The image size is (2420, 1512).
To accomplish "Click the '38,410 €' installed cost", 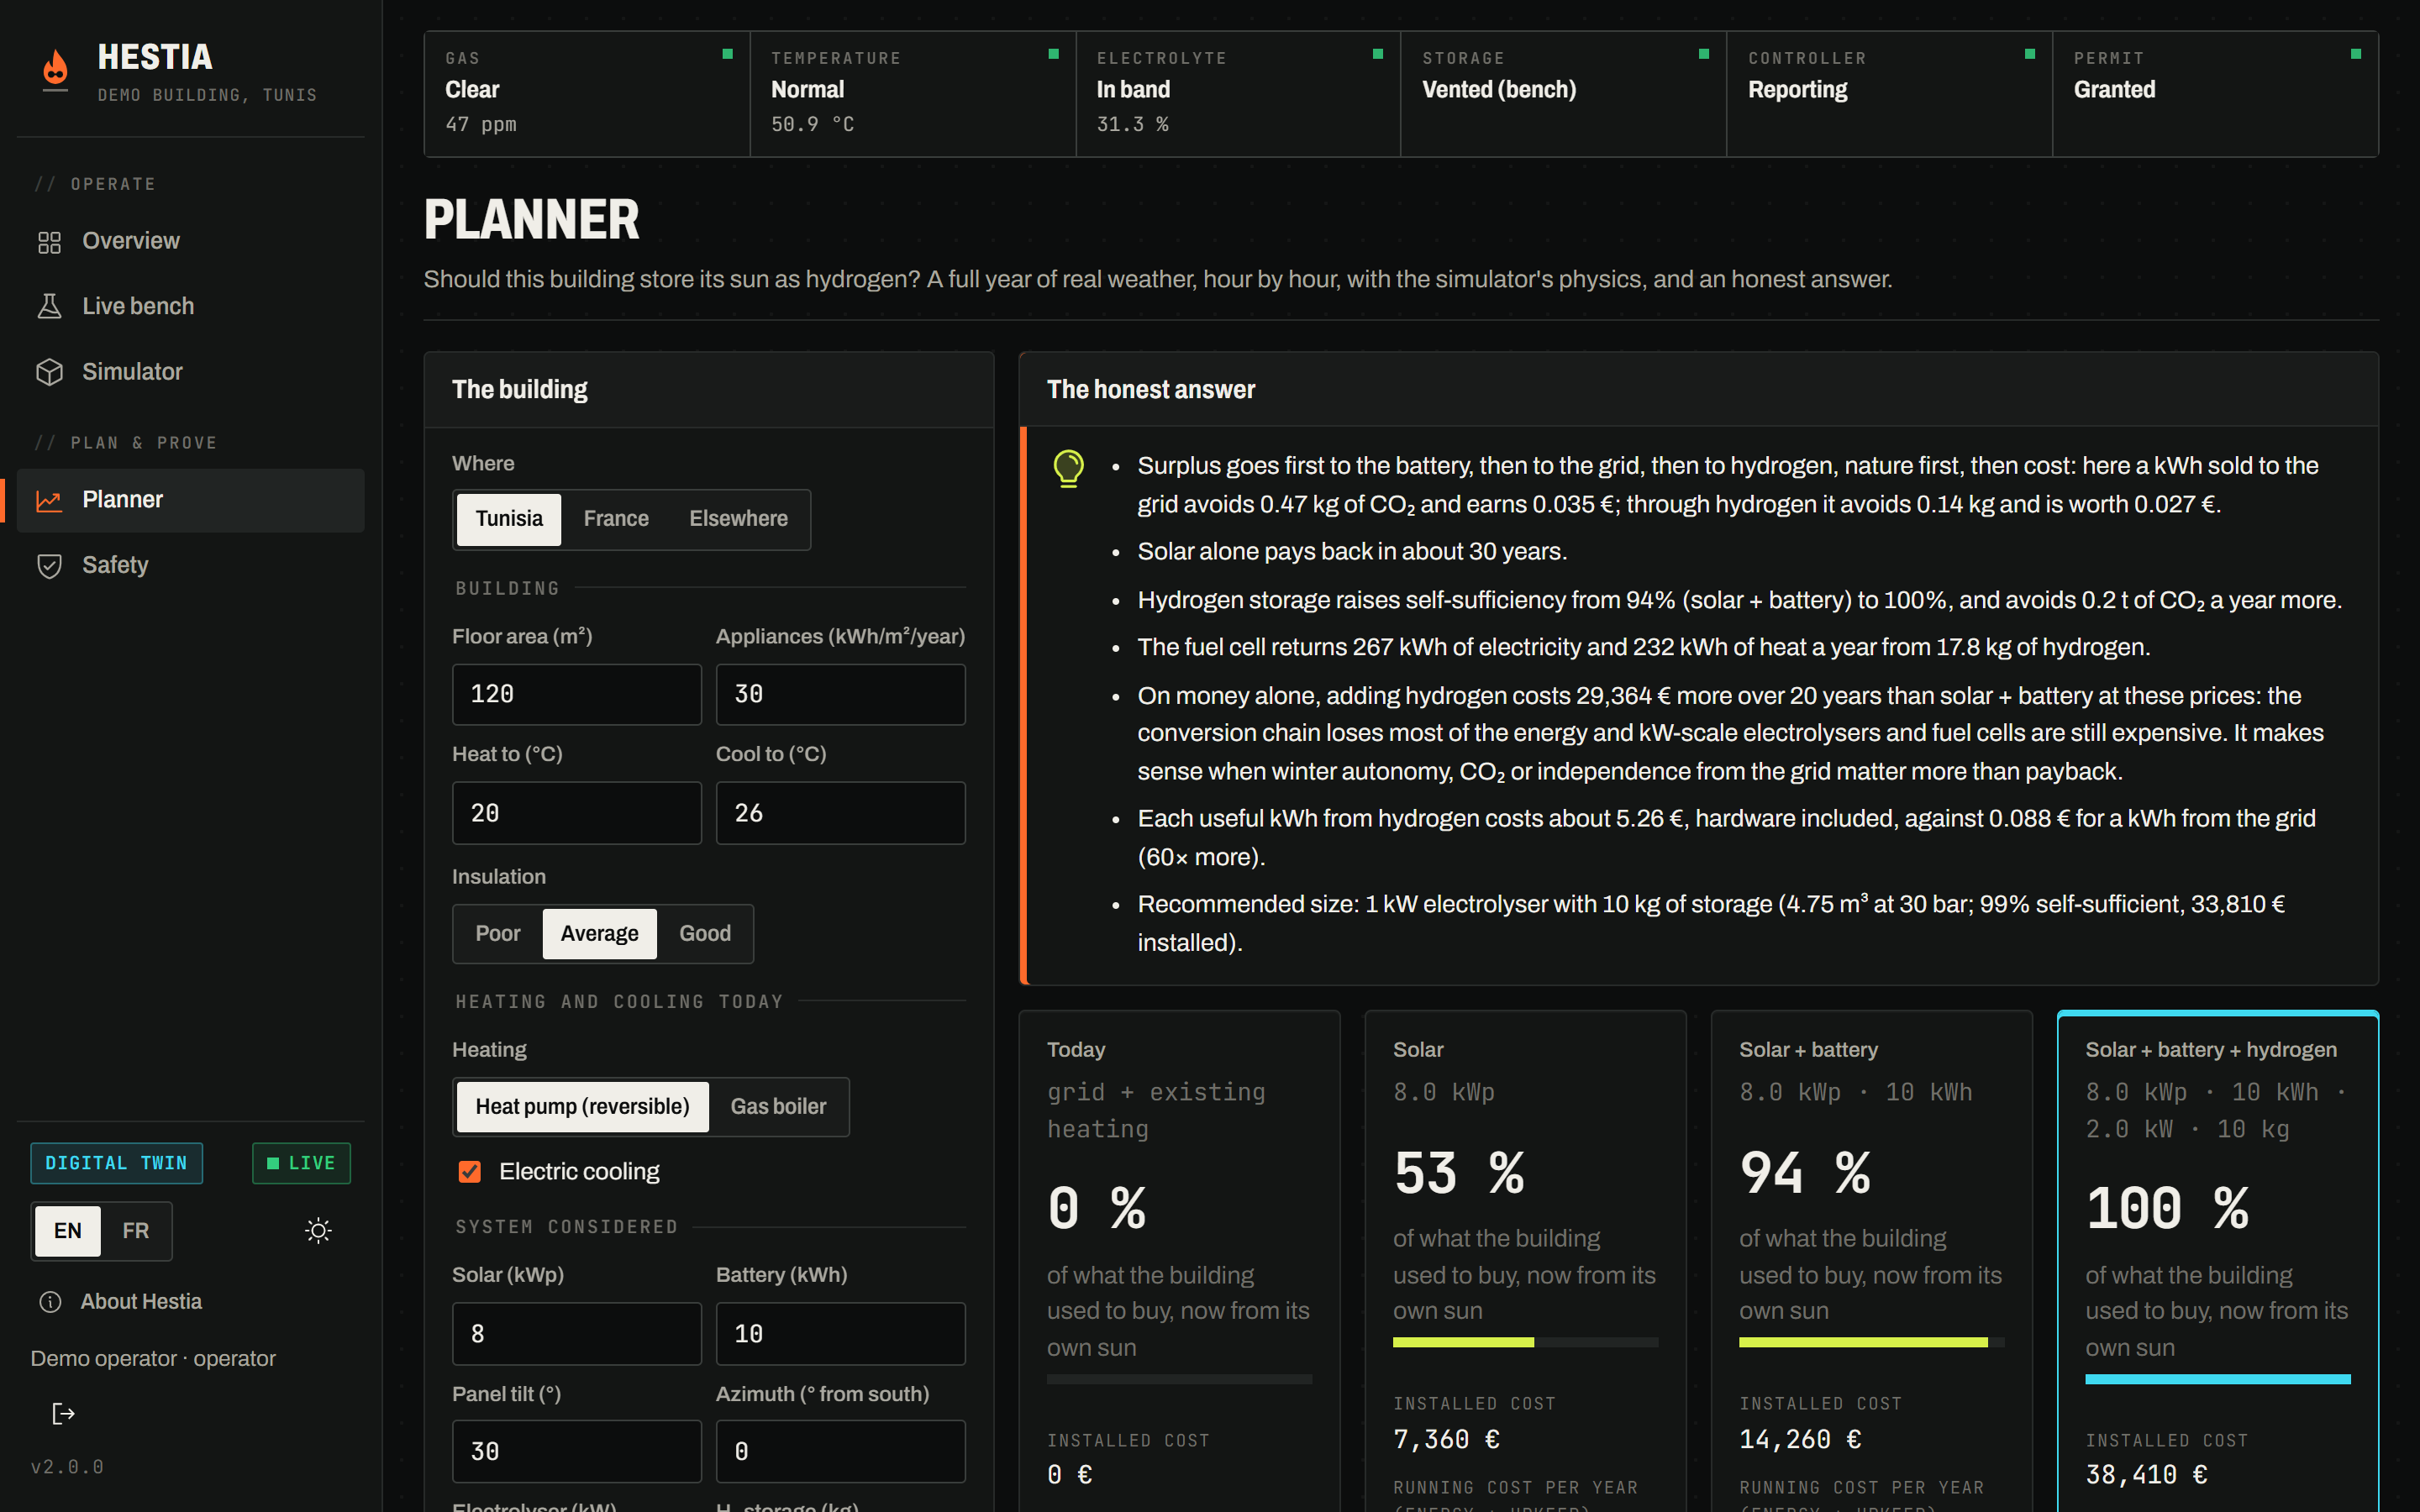I will point(2146,1475).
